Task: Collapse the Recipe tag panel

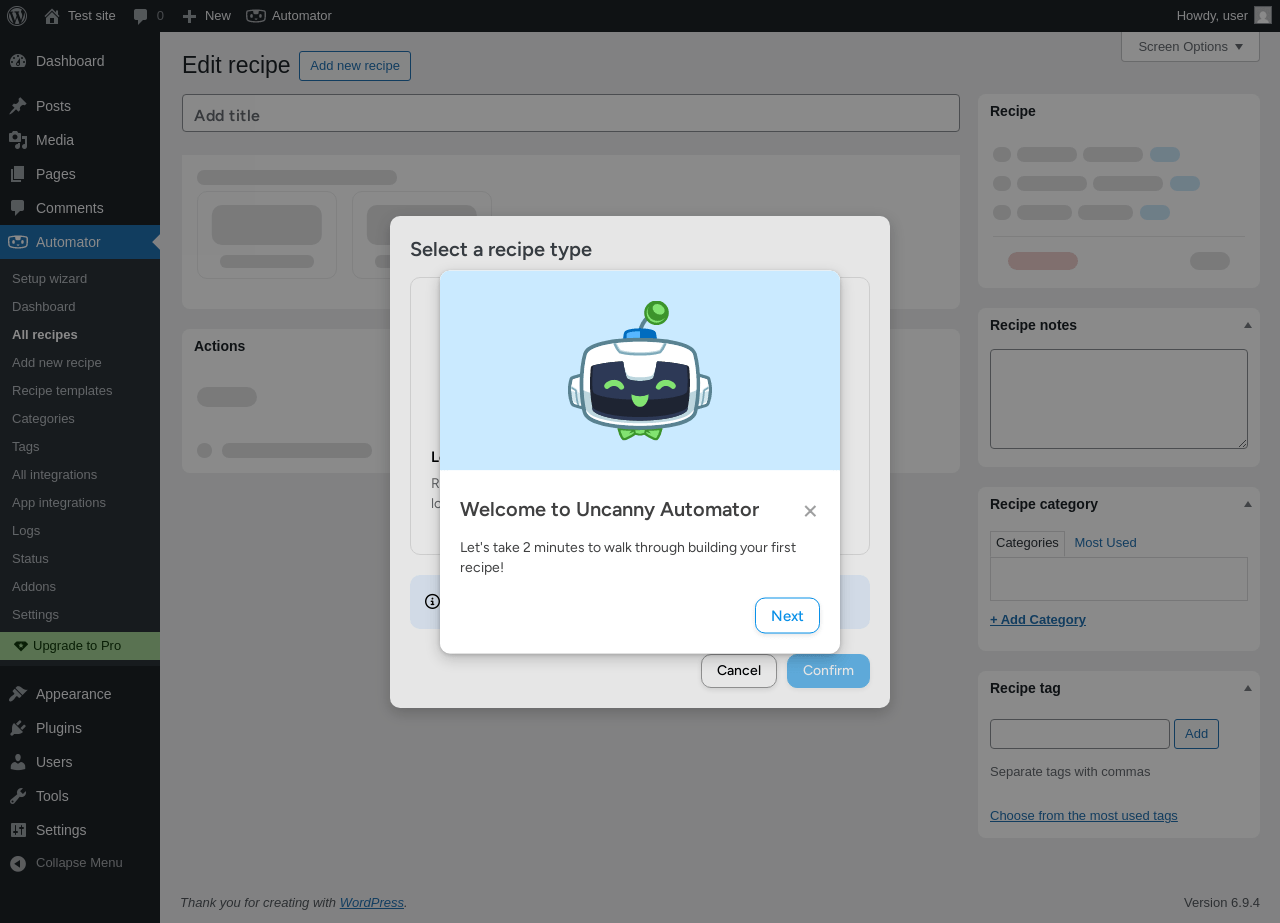Action: [1247, 688]
